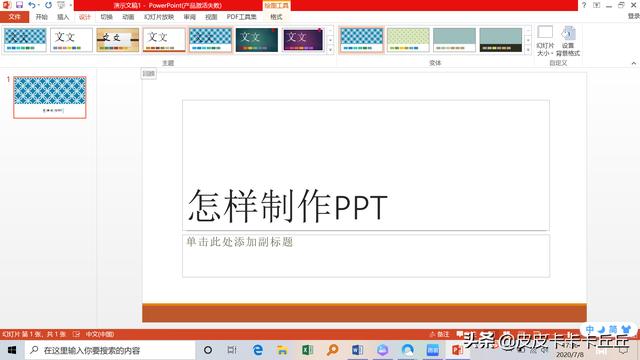
Task: Open Word from taskbar
Action: (x=358, y=350)
